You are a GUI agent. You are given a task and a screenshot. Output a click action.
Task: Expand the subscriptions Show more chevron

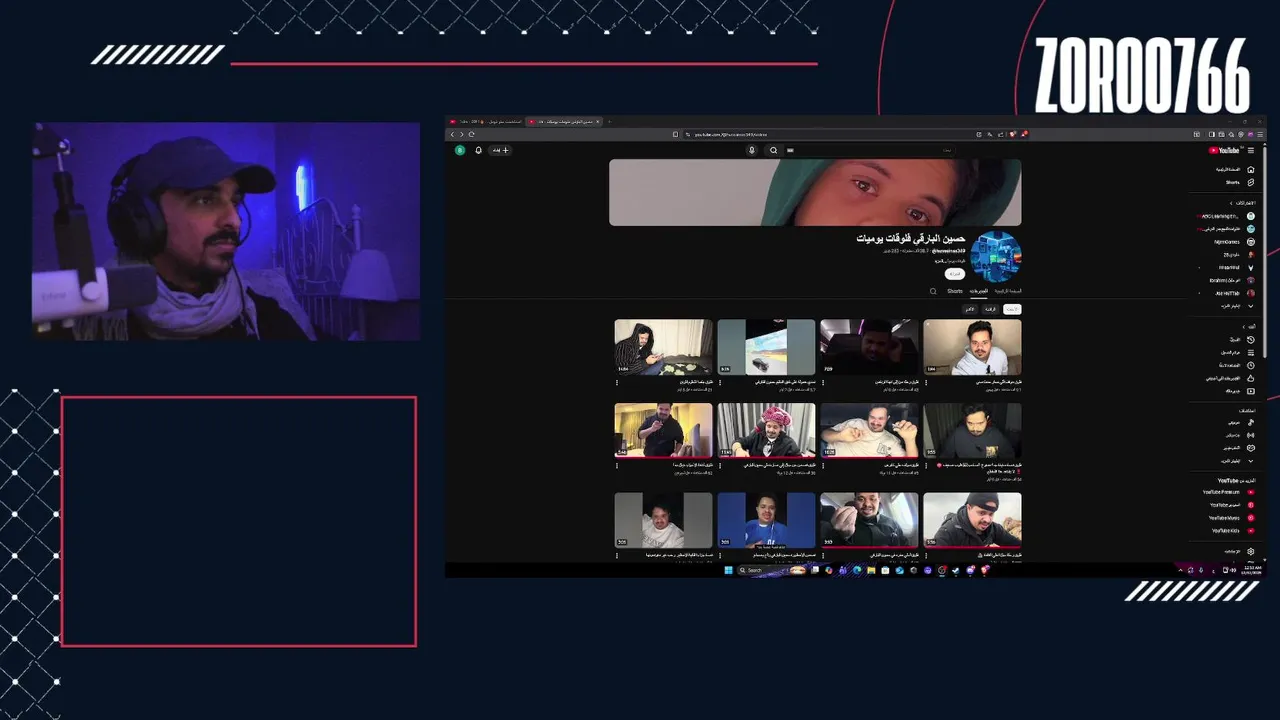(1251, 306)
